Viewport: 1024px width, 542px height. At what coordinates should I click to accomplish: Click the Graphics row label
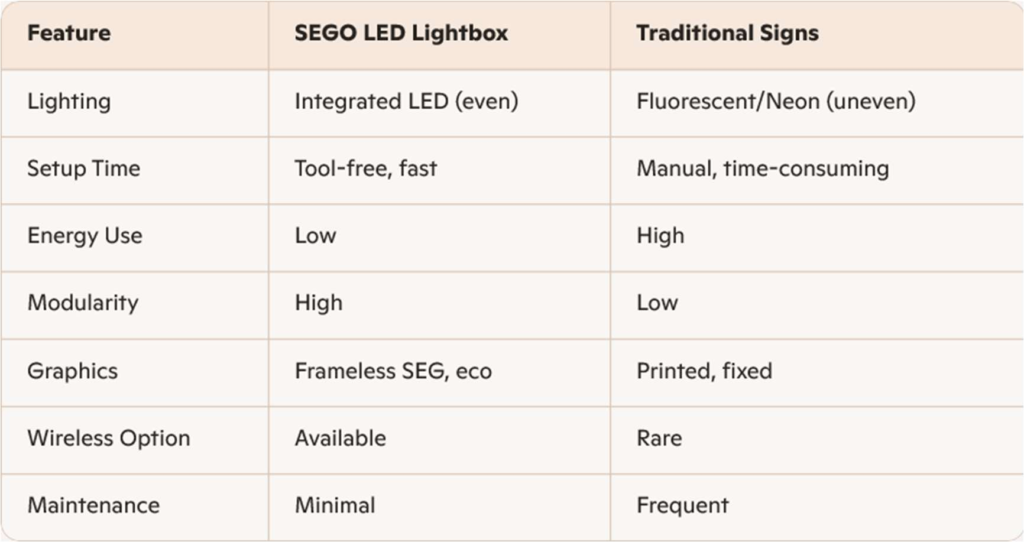[x=72, y=371]
